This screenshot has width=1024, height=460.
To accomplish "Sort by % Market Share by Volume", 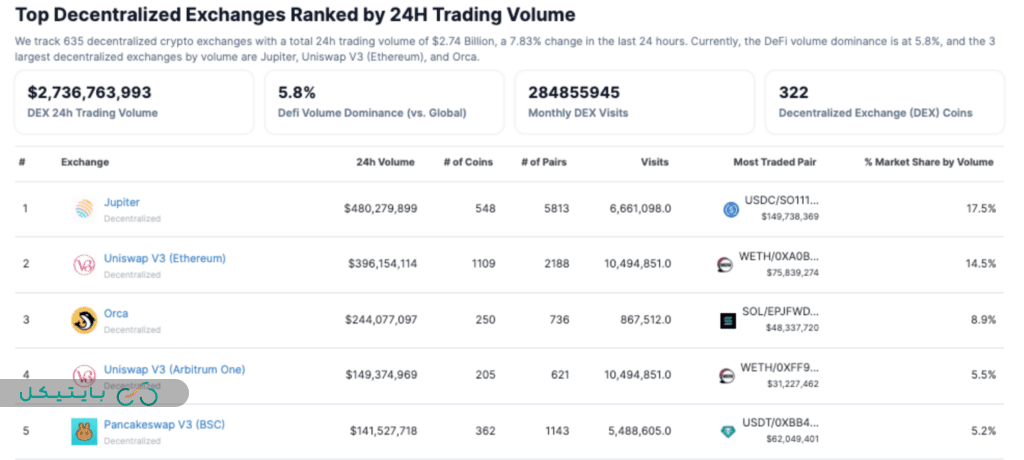I will click(929, 162).
